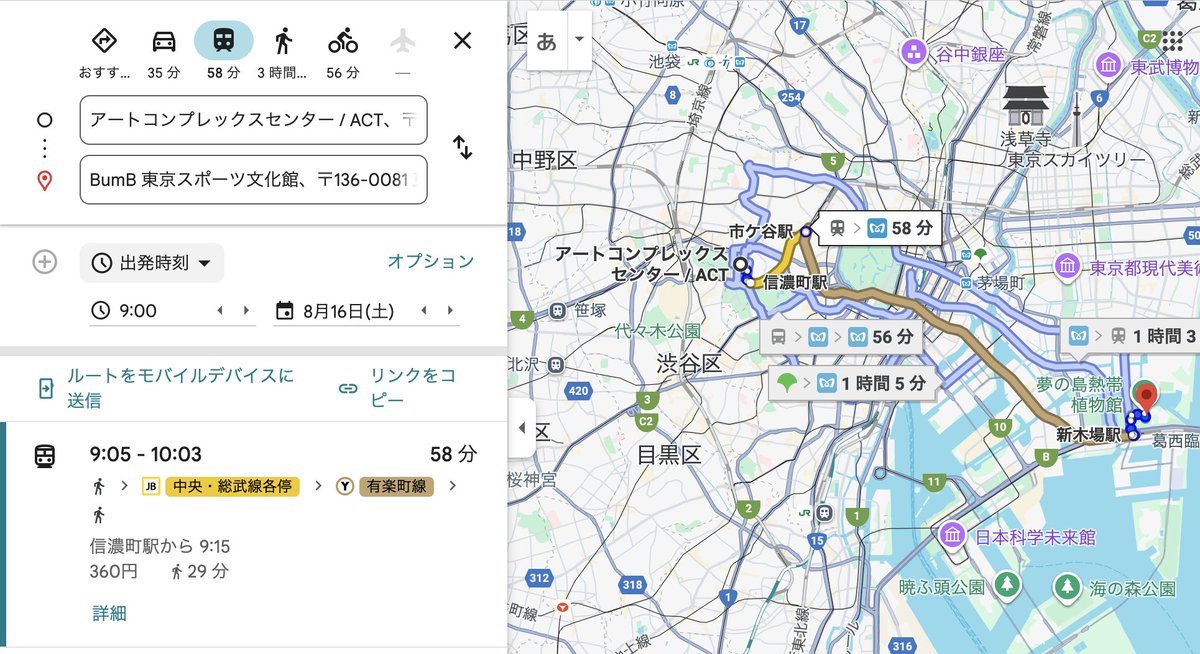This screenshot has height=654, width=1200.
Task: Select the 1 時間 5 分 route label
Action: coord(851,382)
